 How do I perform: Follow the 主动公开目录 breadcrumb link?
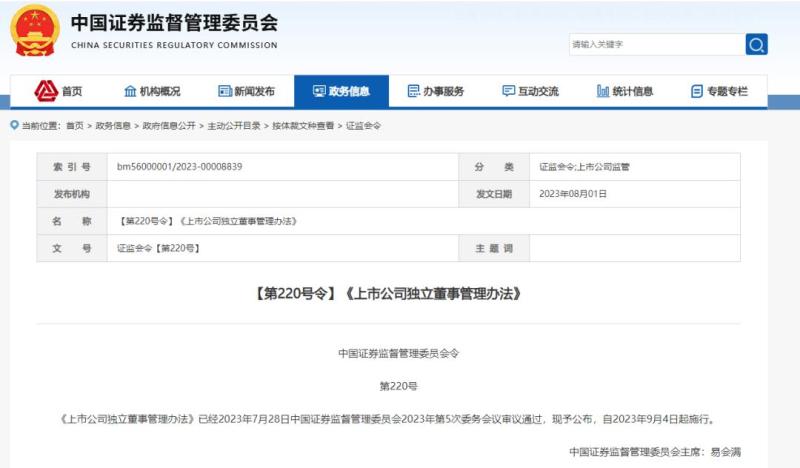(234, 126)
